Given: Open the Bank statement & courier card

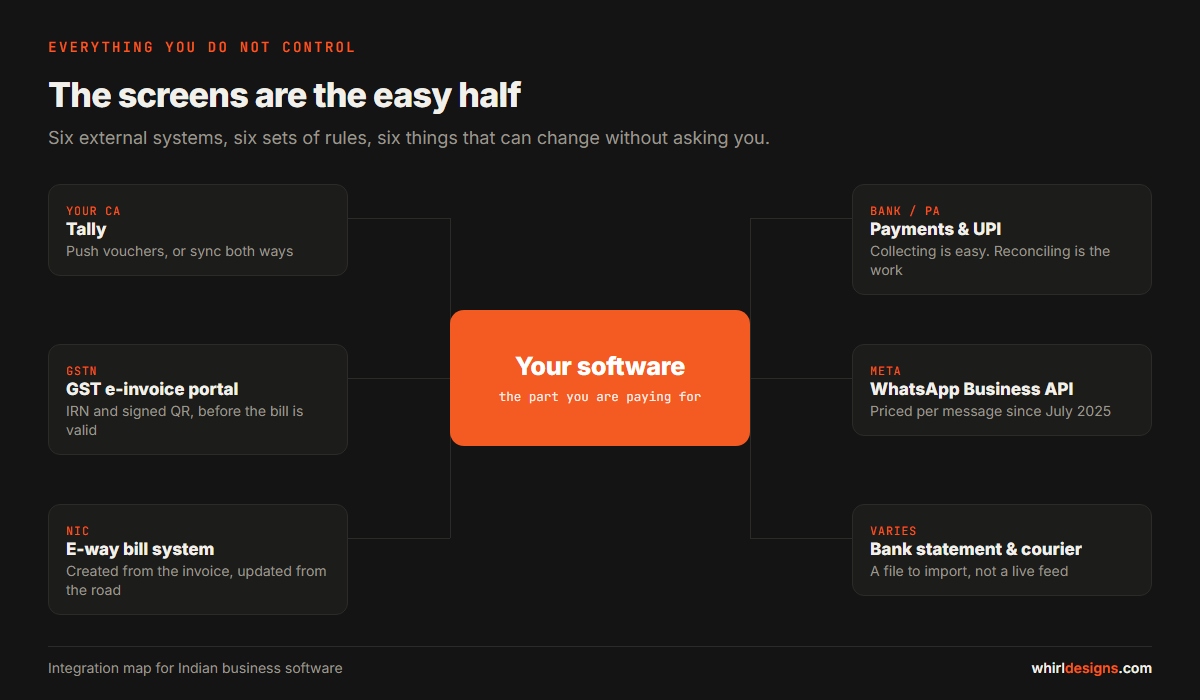Looking at the screenshot, I should [1002, 550].
